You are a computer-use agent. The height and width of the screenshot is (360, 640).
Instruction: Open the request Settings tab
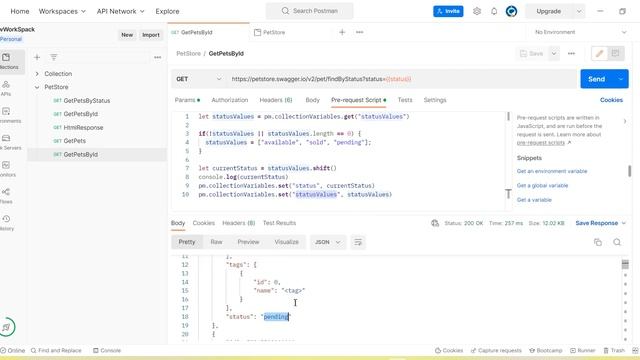pyautogui.click(x=435, y=100)
